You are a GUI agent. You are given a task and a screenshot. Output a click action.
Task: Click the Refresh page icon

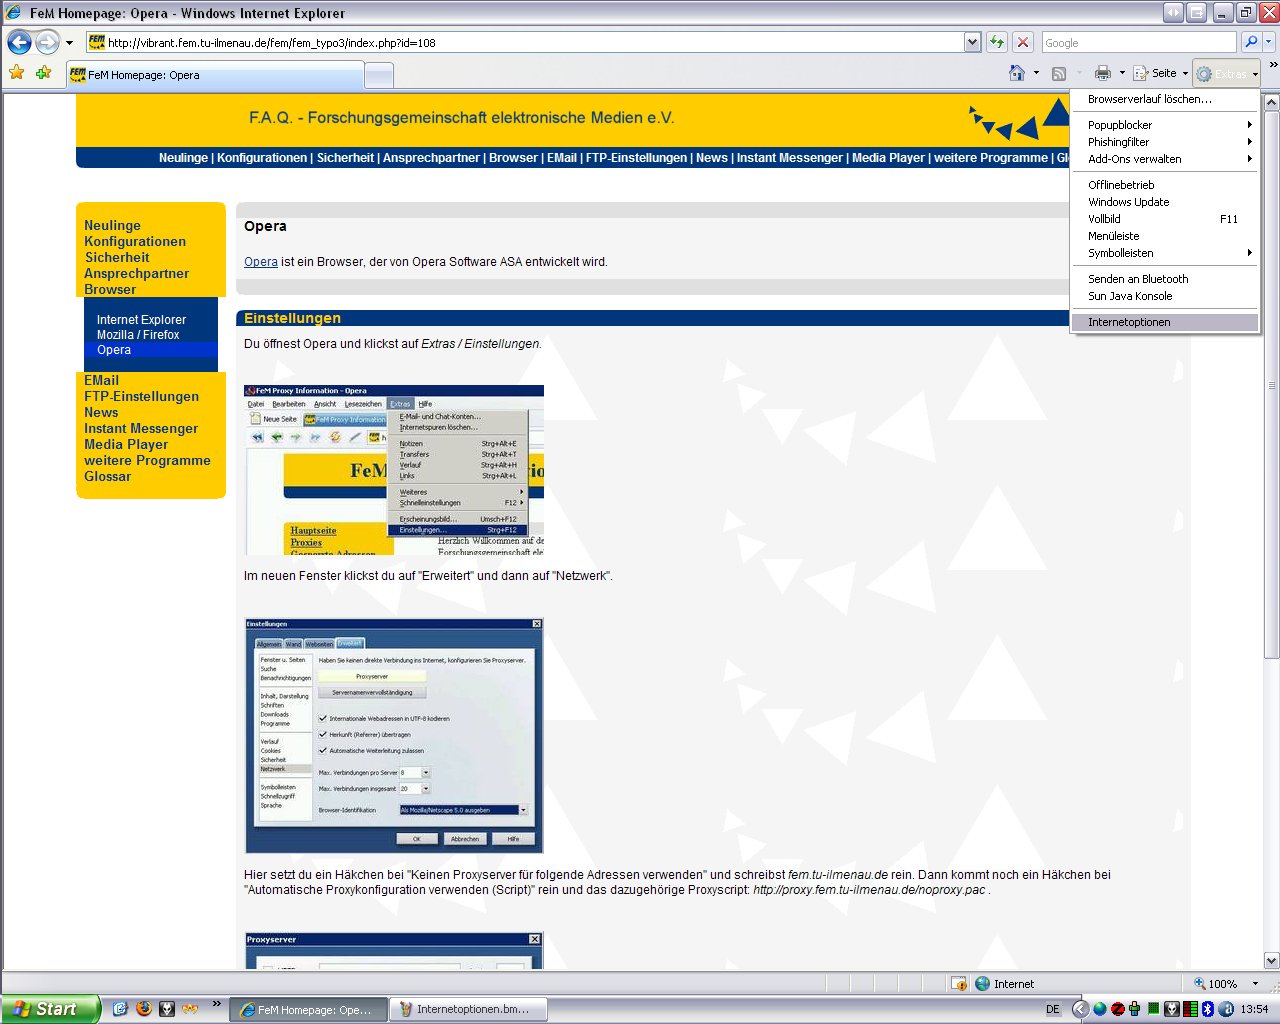tap(997, 42)
